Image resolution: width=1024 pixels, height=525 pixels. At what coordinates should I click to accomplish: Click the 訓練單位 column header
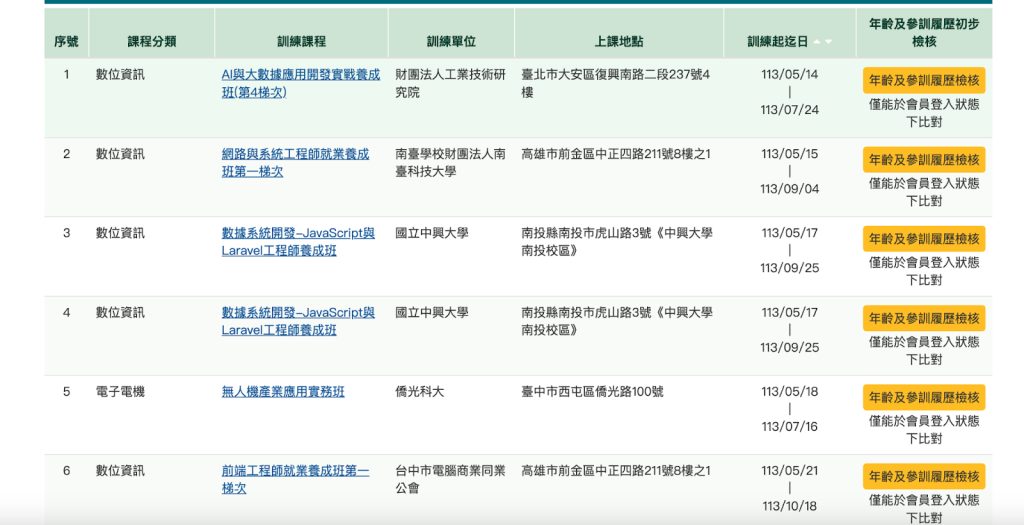click(x=450, y=42)
